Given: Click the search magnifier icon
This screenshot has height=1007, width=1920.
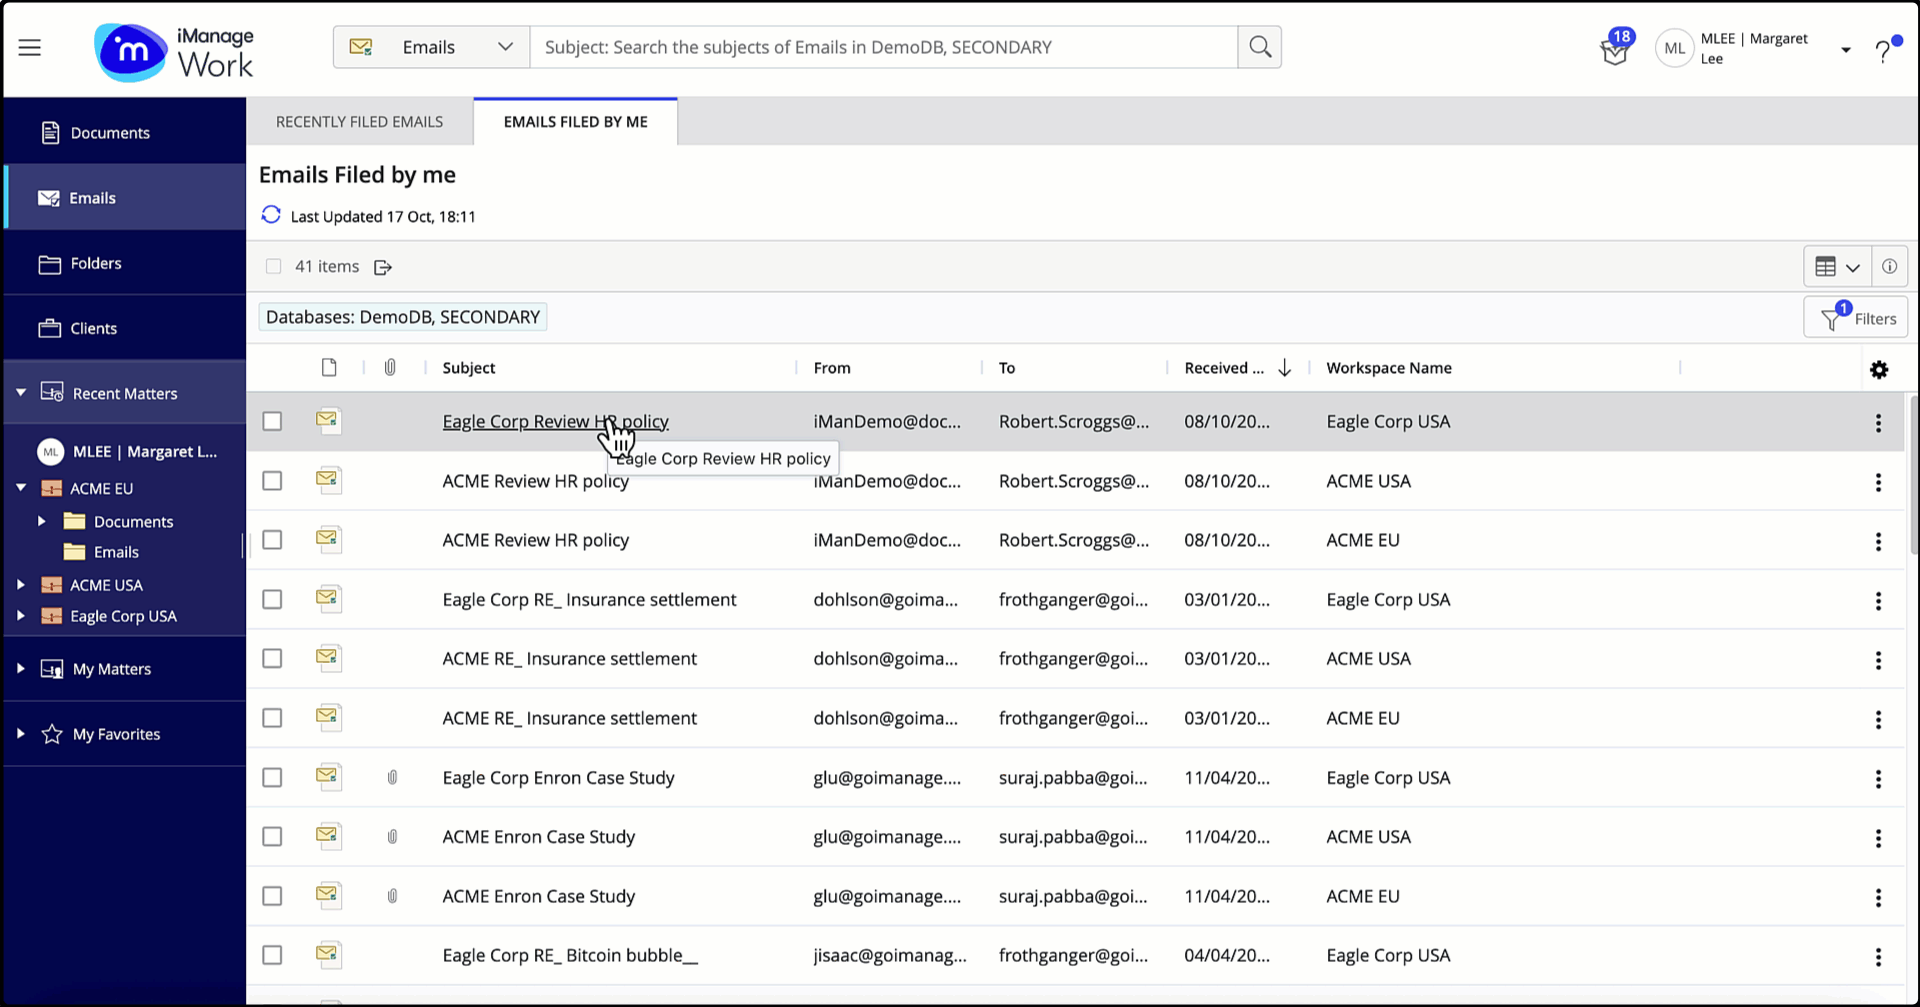Looking at the screenshot, I should pyautogui.click(x=1259, y=47).
